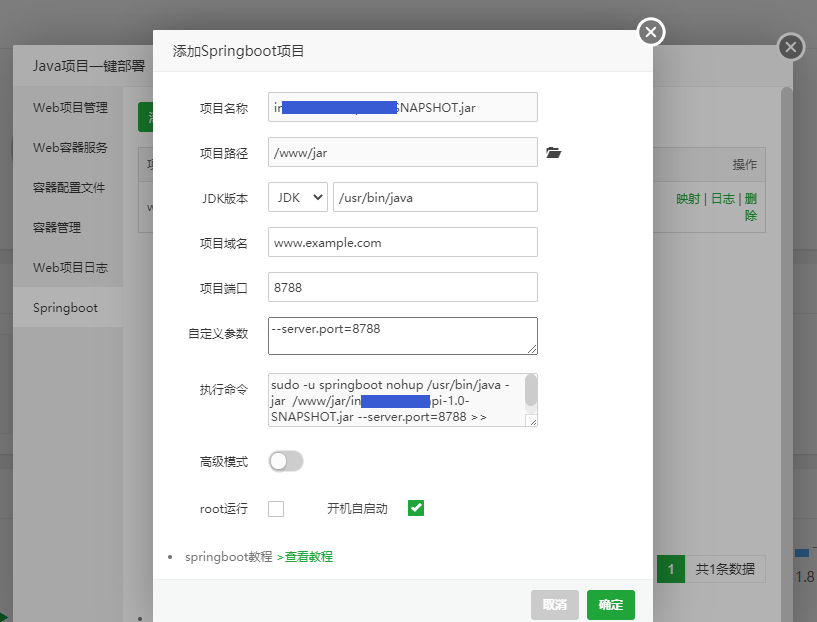Click the 项目端口 field showing 8788
The image size is (817, 622).
point(403,287)
